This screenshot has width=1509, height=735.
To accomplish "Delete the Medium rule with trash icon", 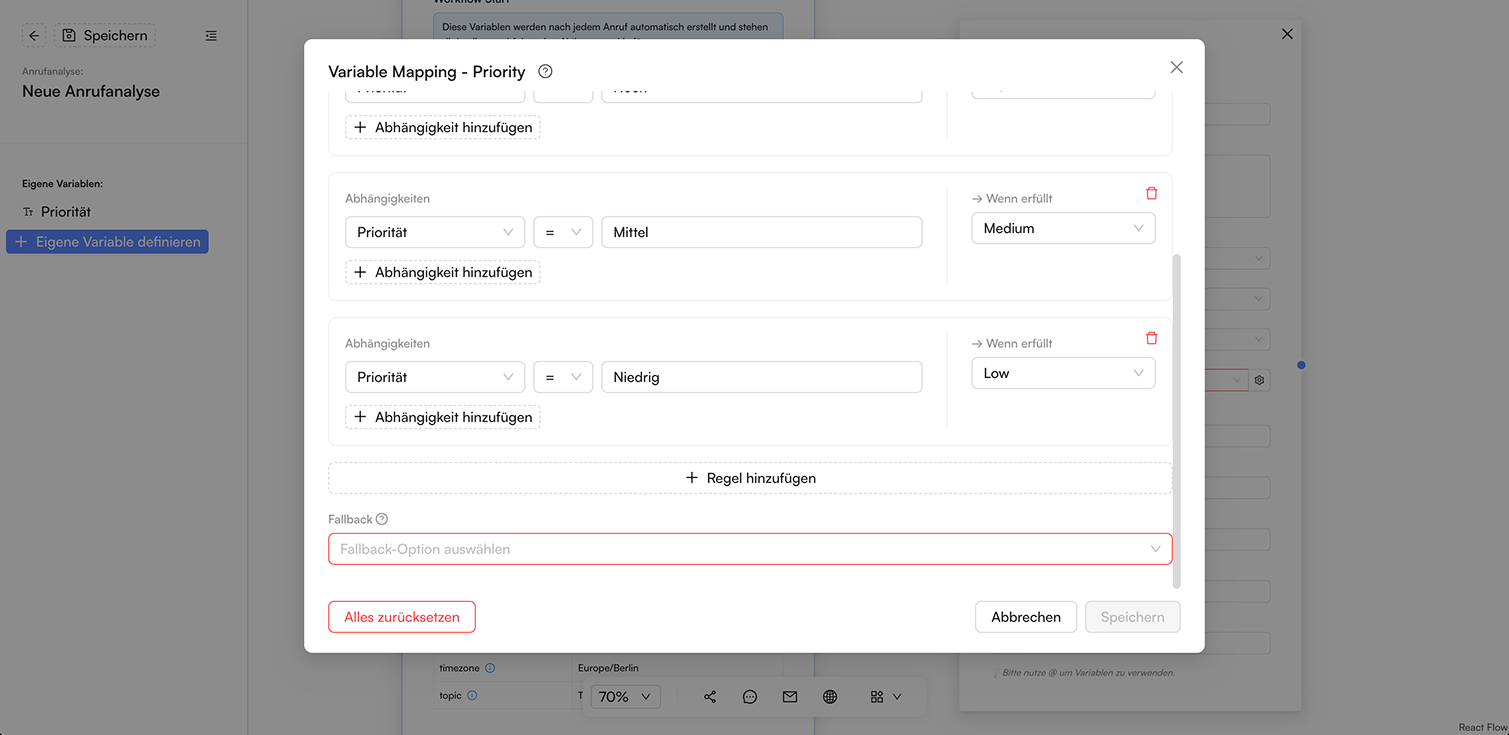I will point(1151,193).
